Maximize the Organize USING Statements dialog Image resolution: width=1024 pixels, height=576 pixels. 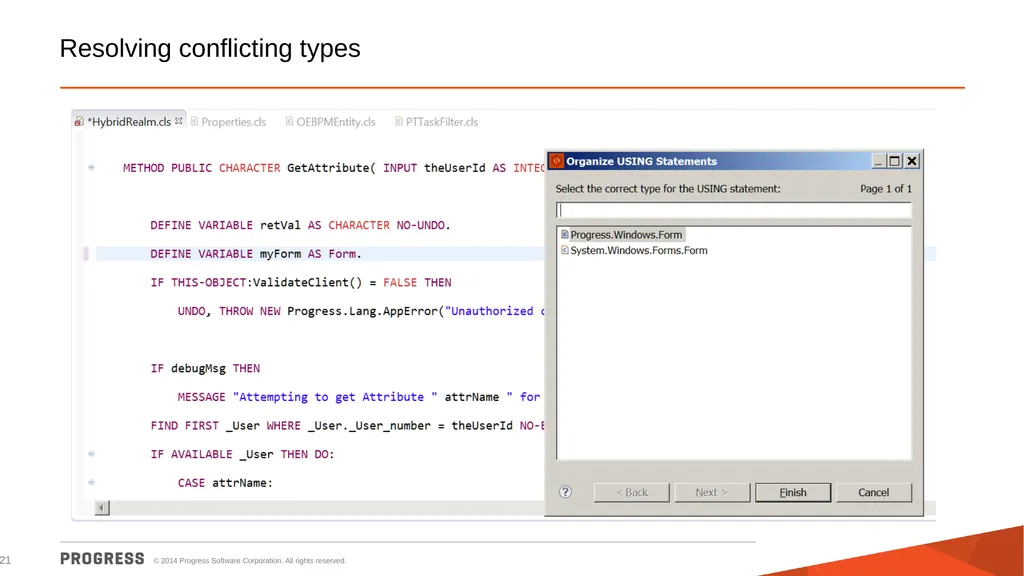895,161
